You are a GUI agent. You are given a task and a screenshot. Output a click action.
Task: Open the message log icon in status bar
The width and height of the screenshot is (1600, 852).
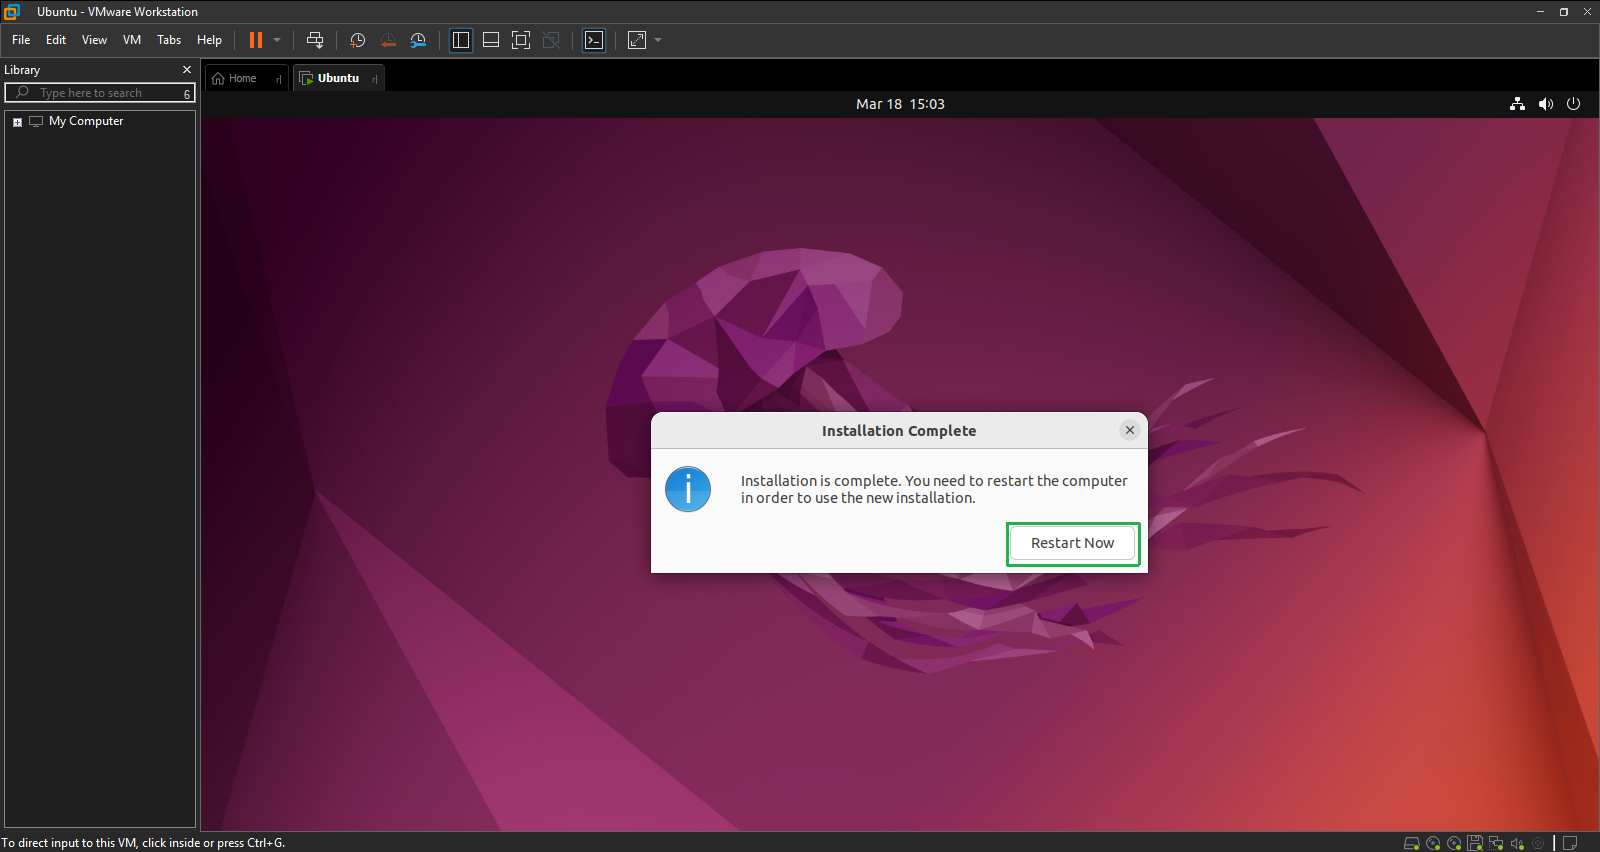coord(1571,843)
